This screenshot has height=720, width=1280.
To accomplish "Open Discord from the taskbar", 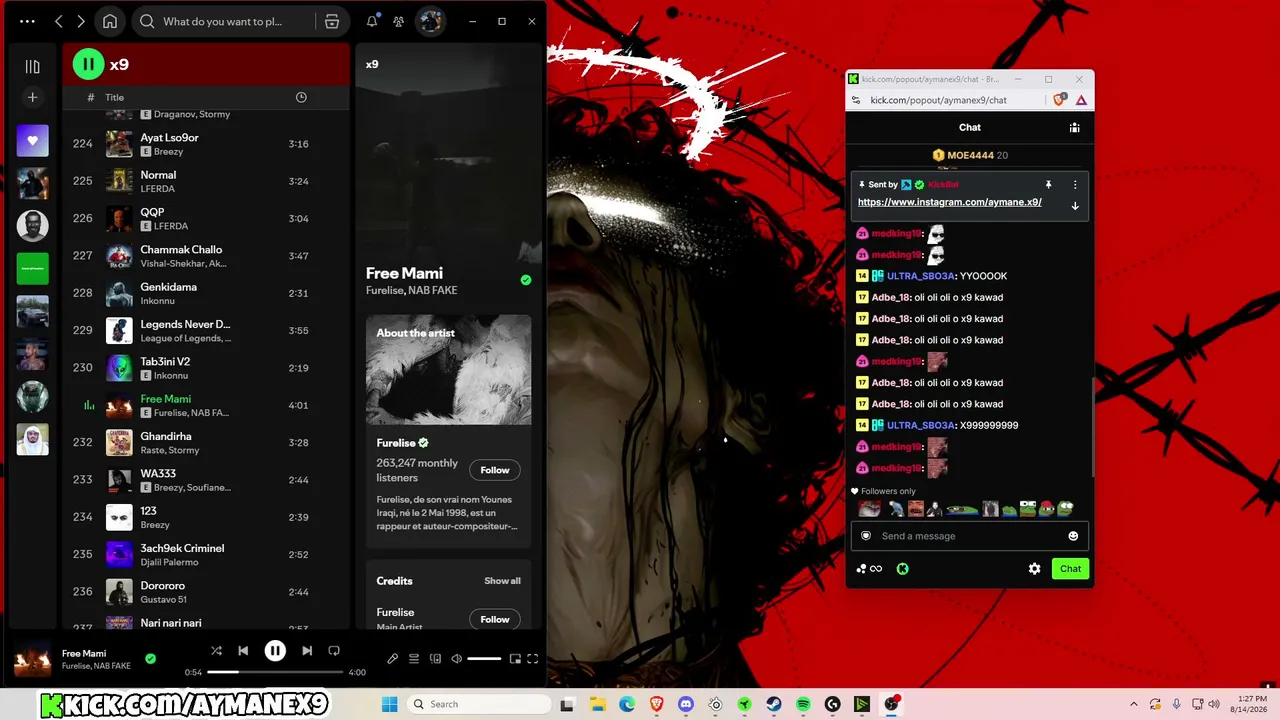I will [x=685, y=704].
